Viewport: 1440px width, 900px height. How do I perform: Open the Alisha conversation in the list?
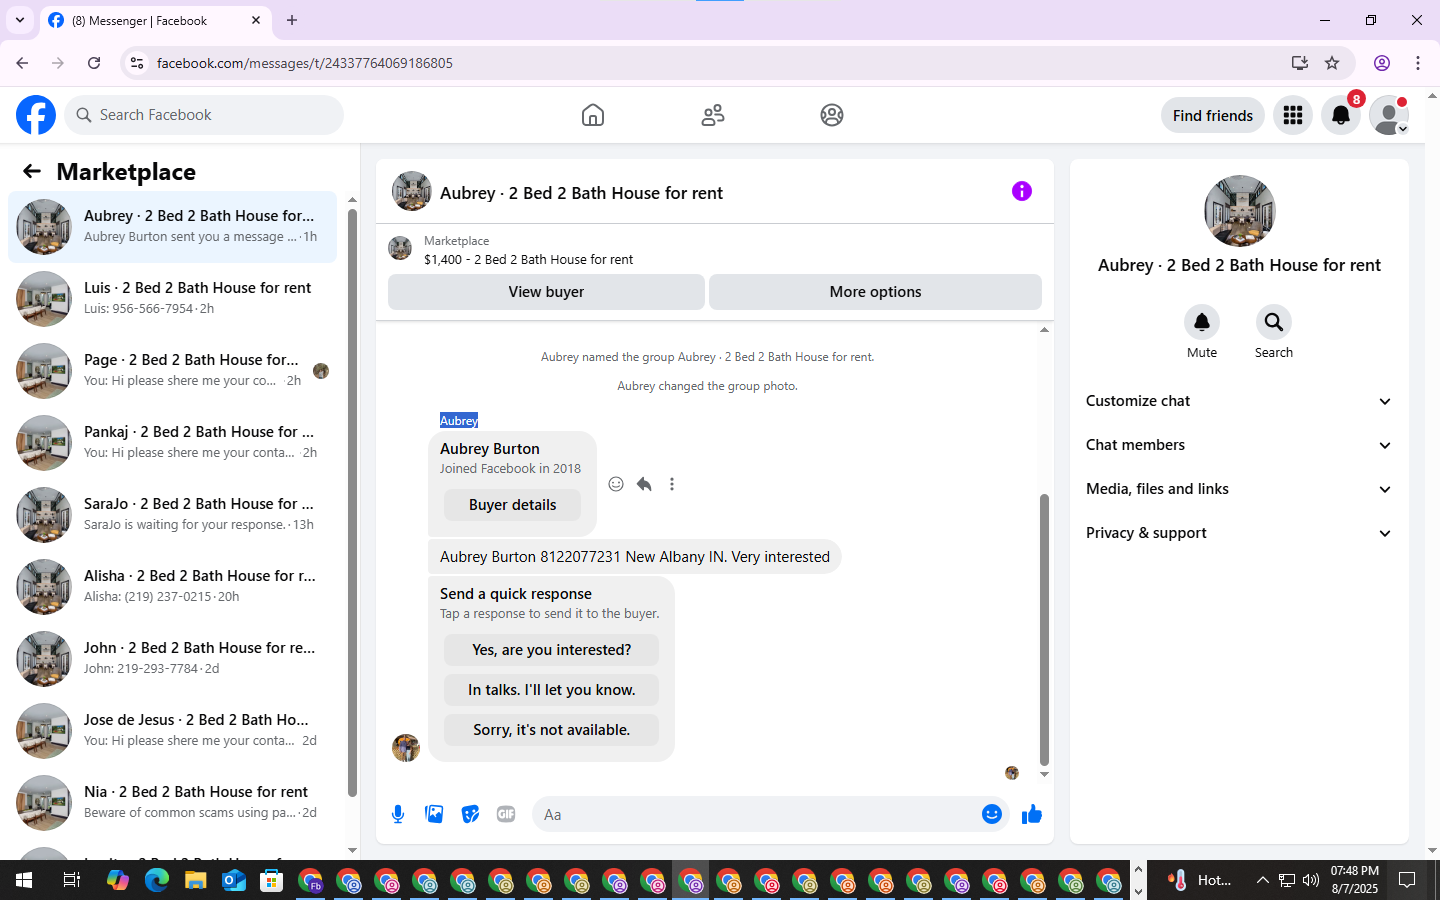tap(172, 587)
